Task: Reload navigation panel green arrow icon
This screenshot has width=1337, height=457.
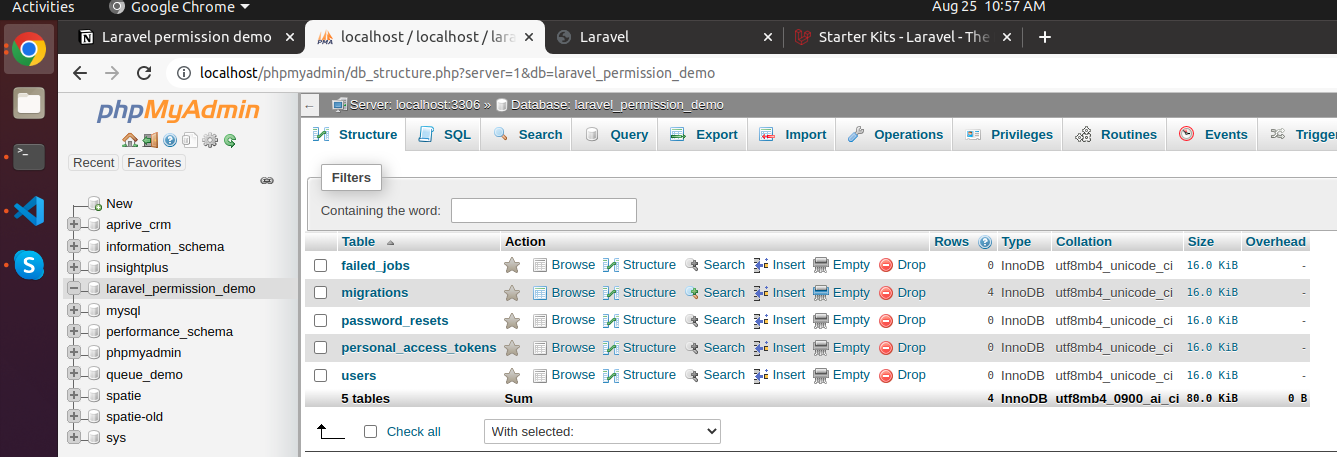Action: pos(230,140)
